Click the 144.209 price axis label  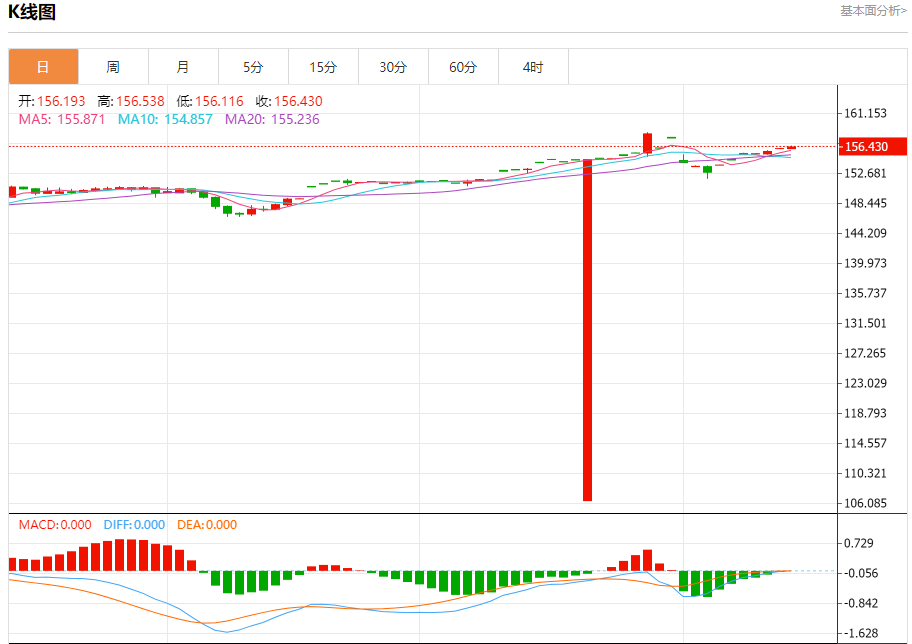(865, 233)
